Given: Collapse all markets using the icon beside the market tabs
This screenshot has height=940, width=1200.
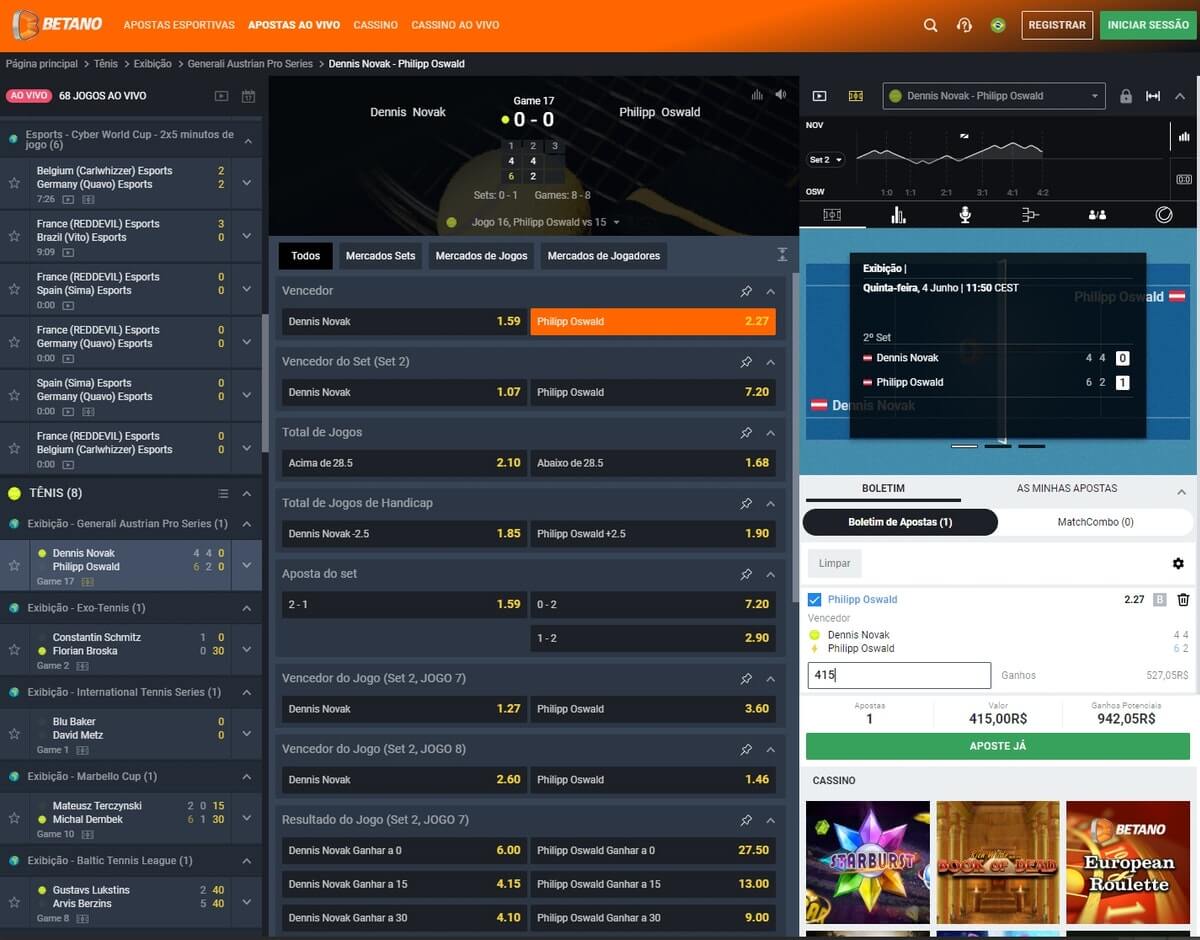Looking at the screenshot, I should pos(782,255).
